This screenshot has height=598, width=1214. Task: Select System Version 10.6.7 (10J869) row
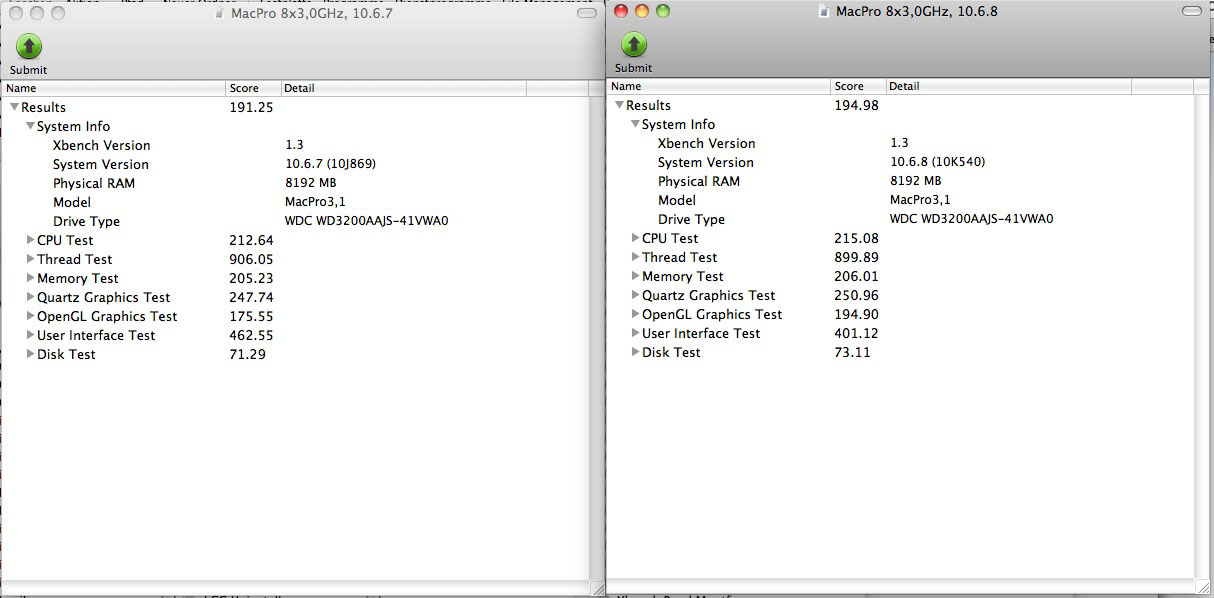click(294, 164)
